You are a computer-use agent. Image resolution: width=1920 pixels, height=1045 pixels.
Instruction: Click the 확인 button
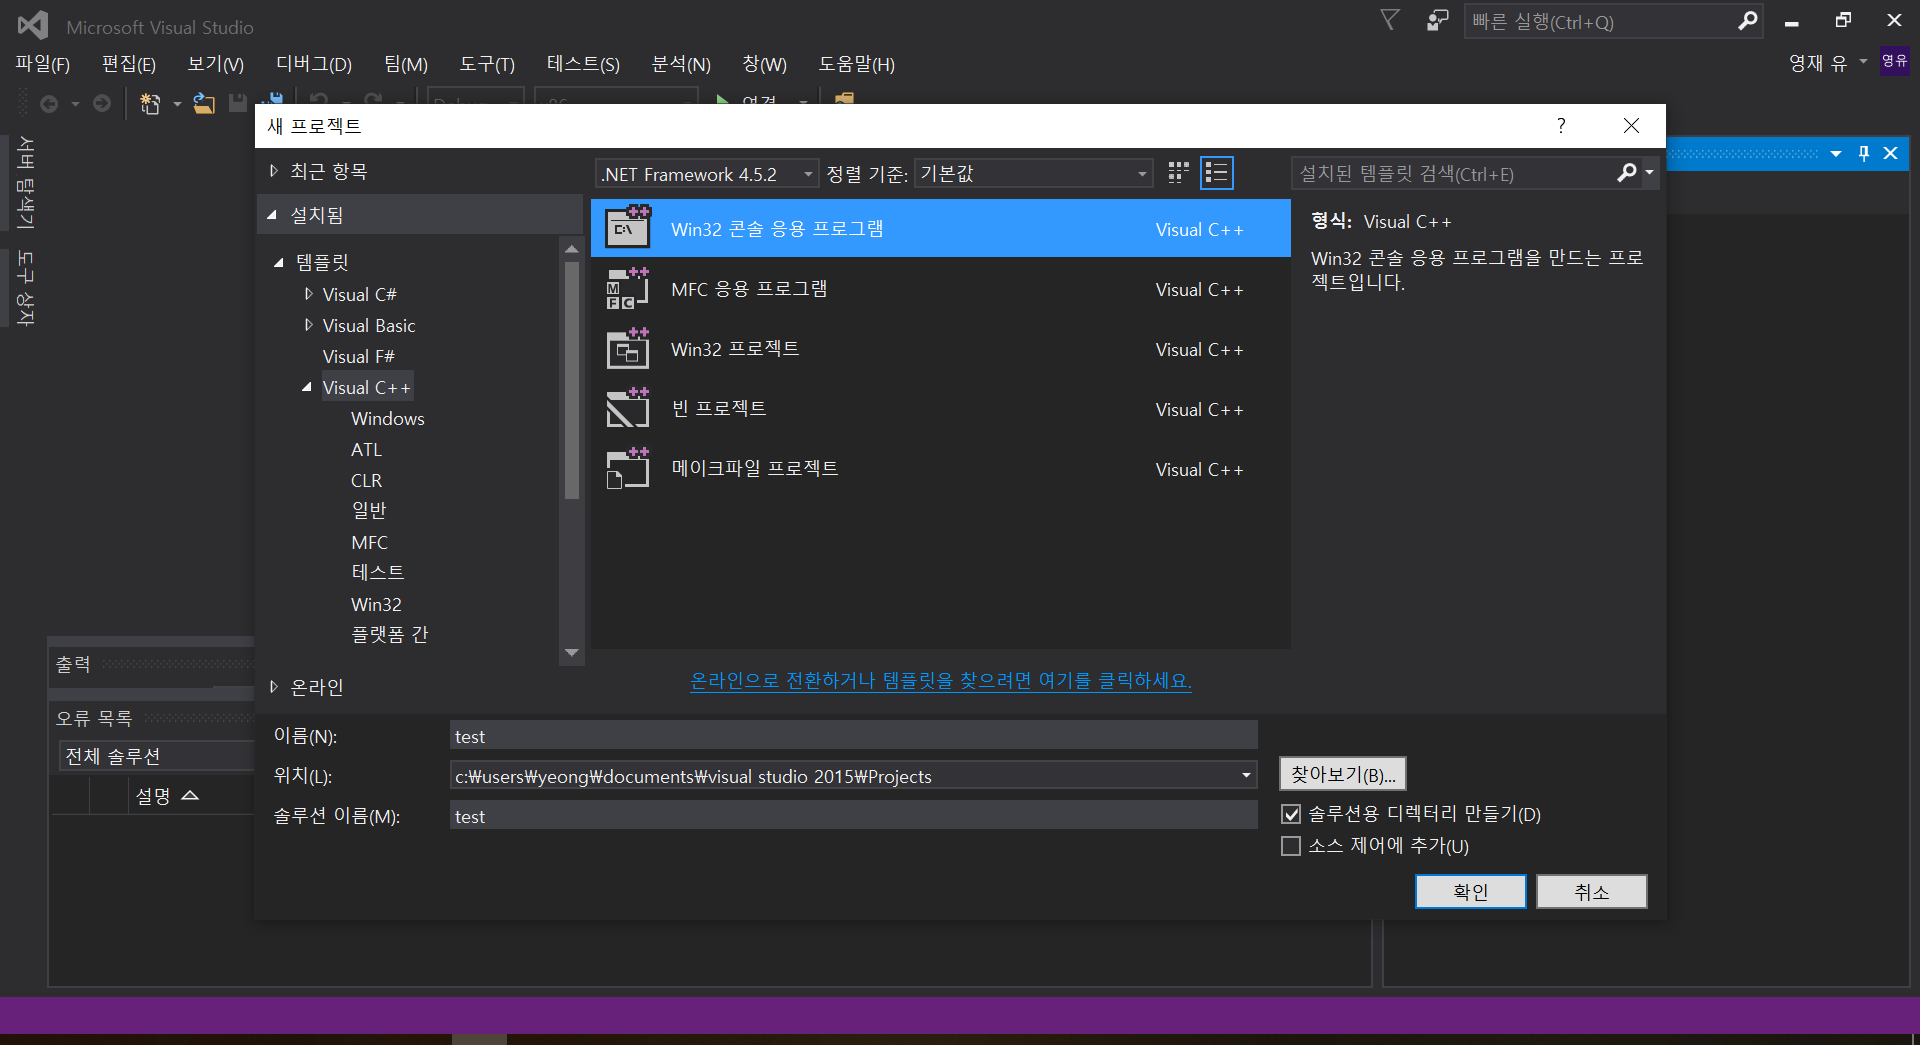1471,892
